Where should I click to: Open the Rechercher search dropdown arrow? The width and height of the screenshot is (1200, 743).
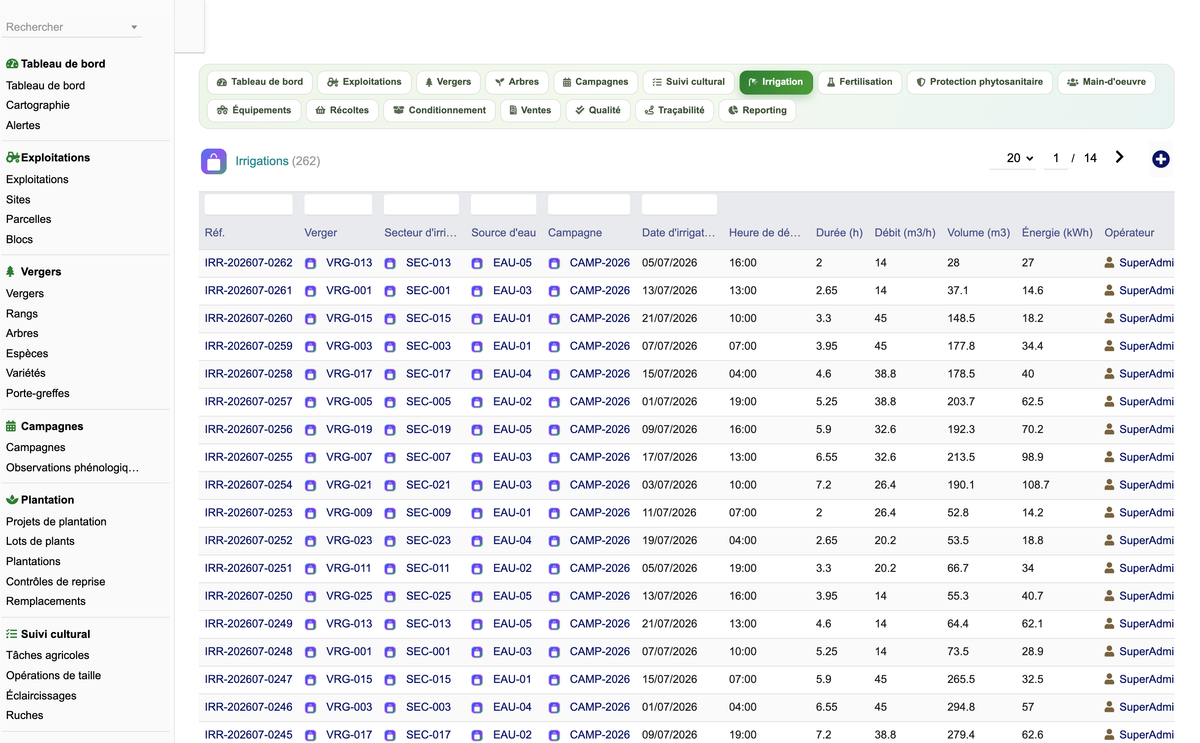(135, 28)
